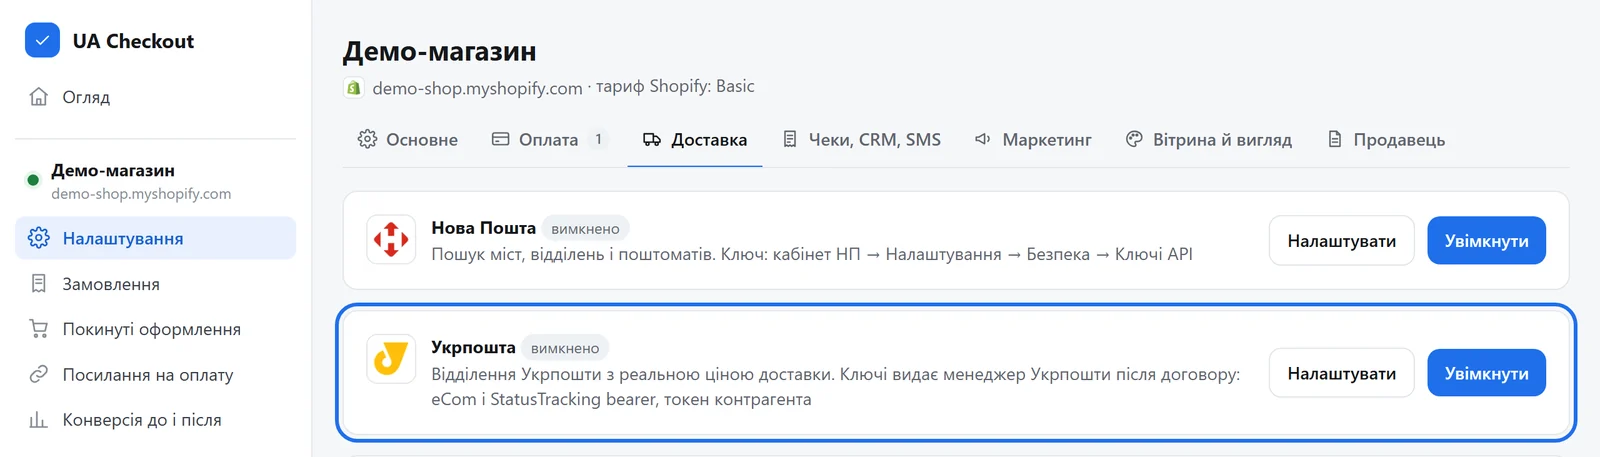Click the link icon beside Посилання на оплату
Viewport: 1600px width, 457px height.
(38, 374)
